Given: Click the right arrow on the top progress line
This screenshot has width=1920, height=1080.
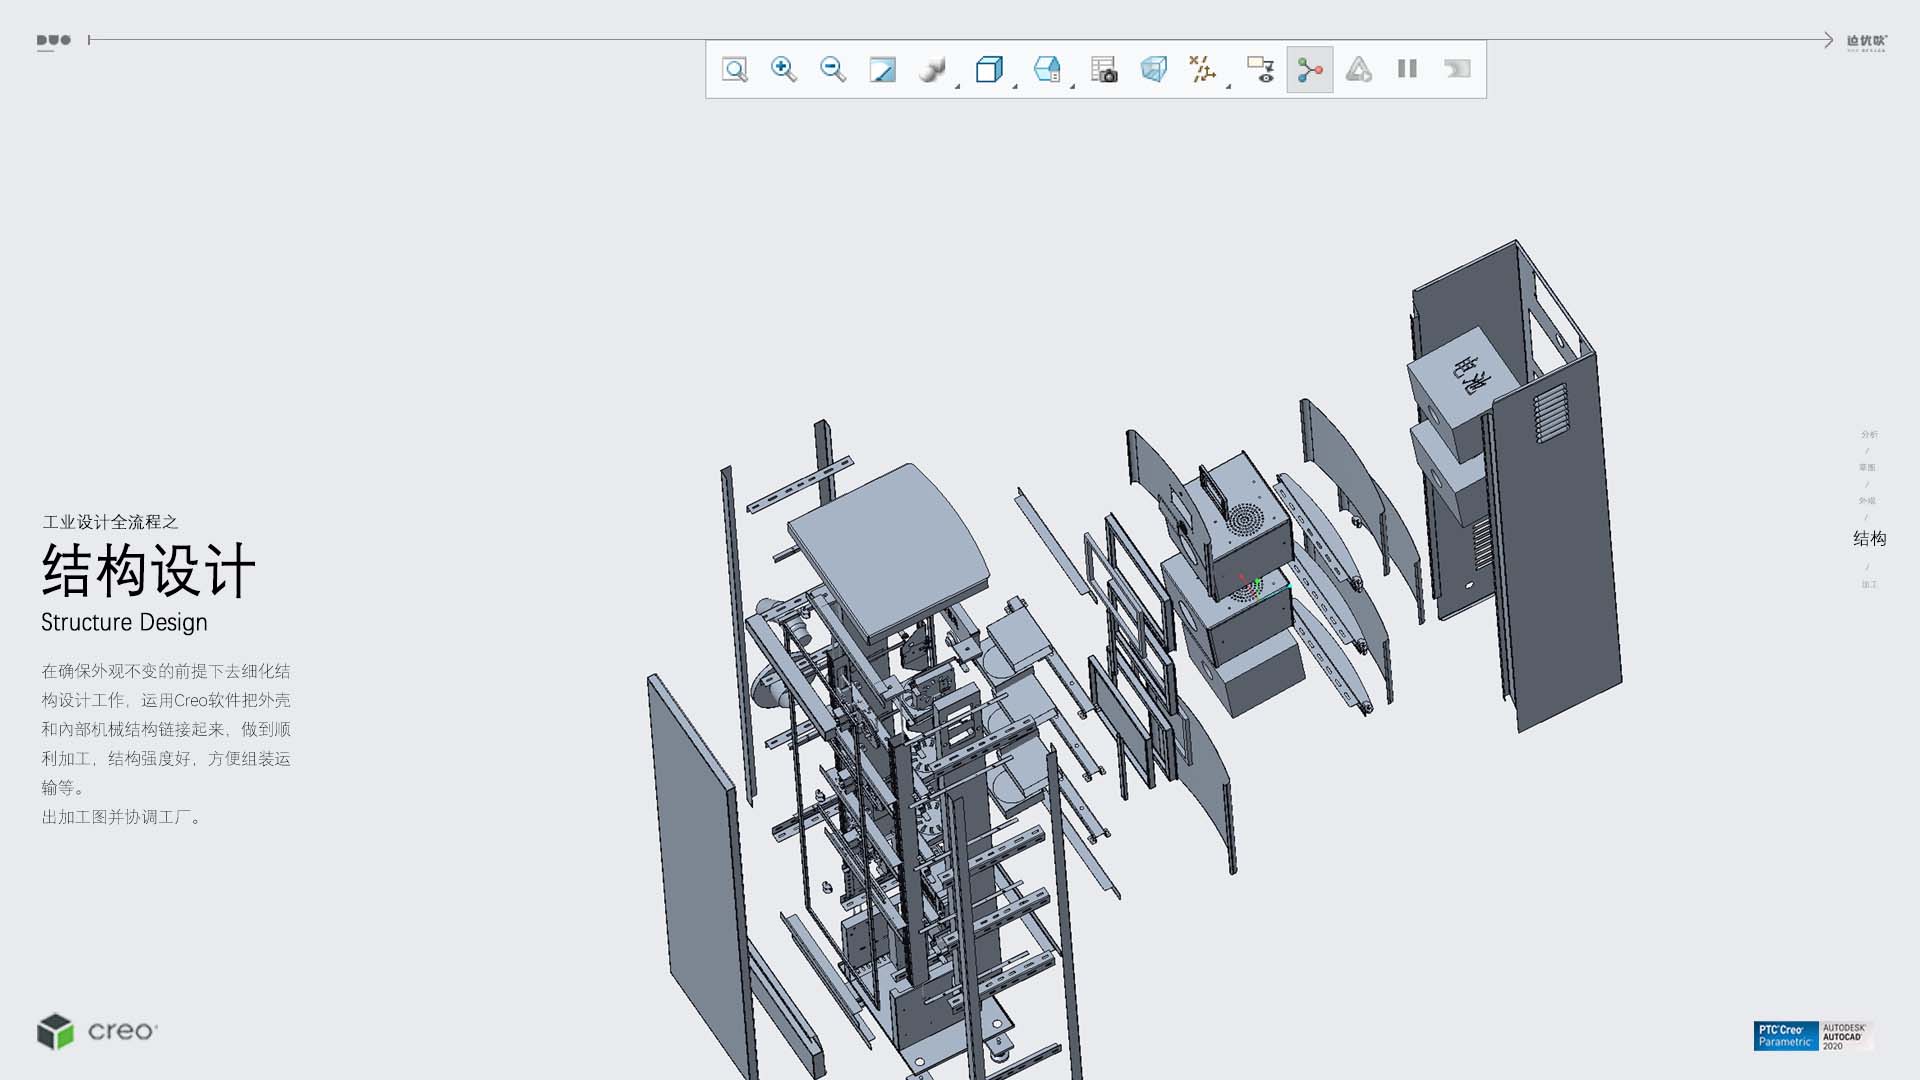Looking at the screenshot, I should [x=1828, y=40].
